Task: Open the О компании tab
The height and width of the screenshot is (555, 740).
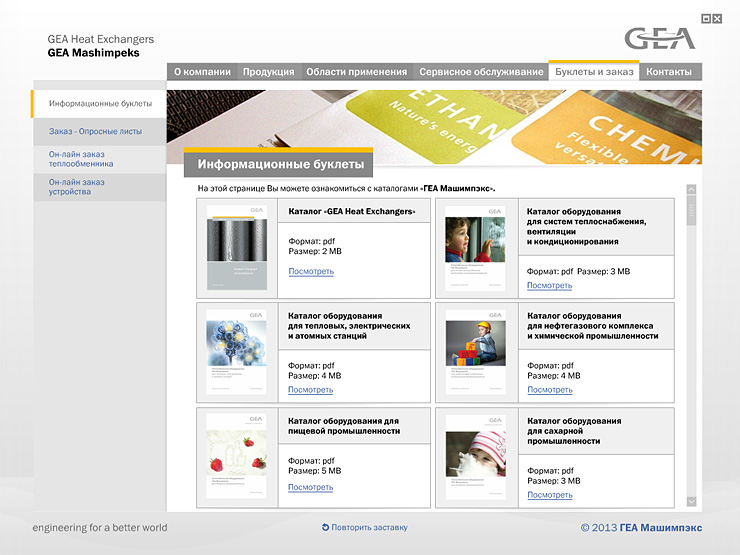Action: click(202, 72)
